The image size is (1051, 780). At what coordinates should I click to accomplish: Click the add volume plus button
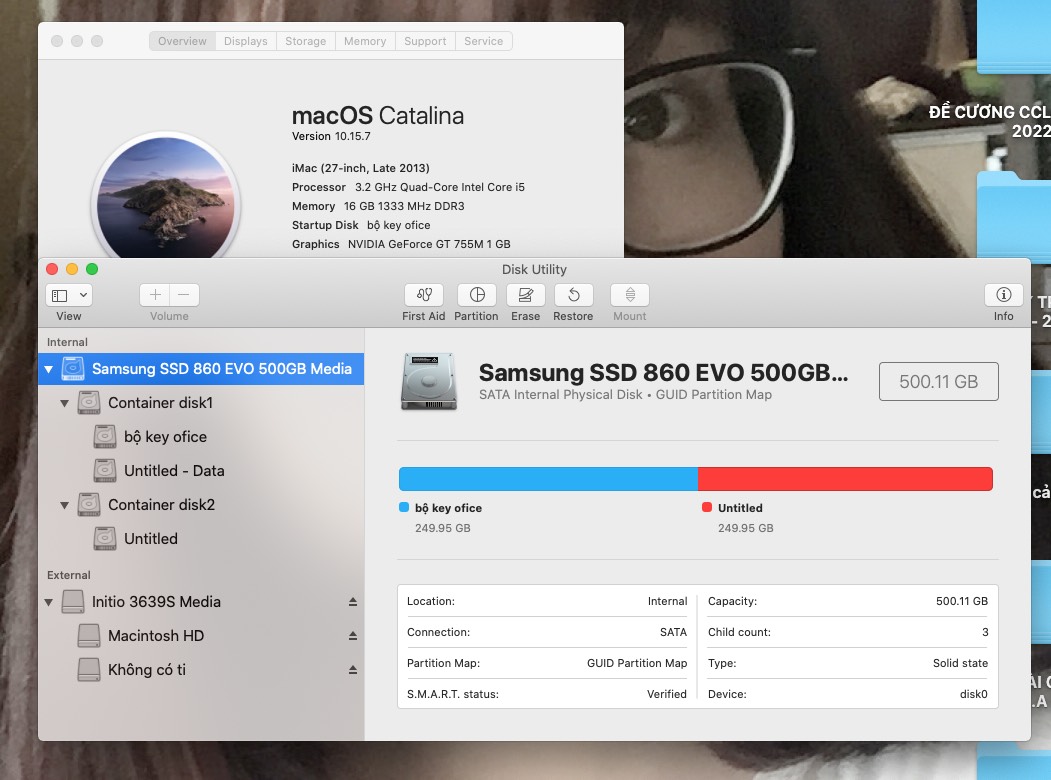tap(155, 295)
